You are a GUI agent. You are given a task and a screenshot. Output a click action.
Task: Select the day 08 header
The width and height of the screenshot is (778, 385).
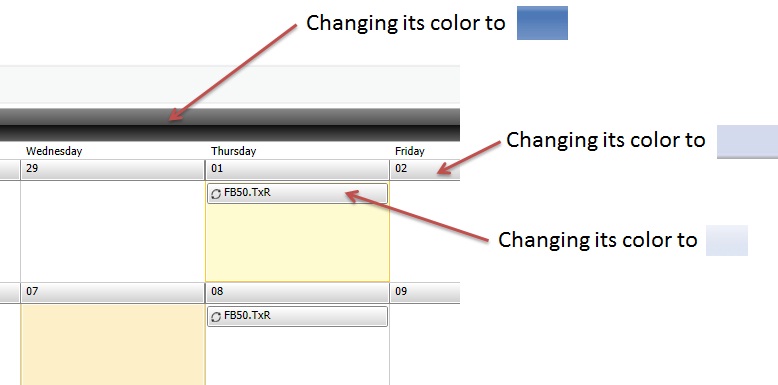tap(297, 293)
